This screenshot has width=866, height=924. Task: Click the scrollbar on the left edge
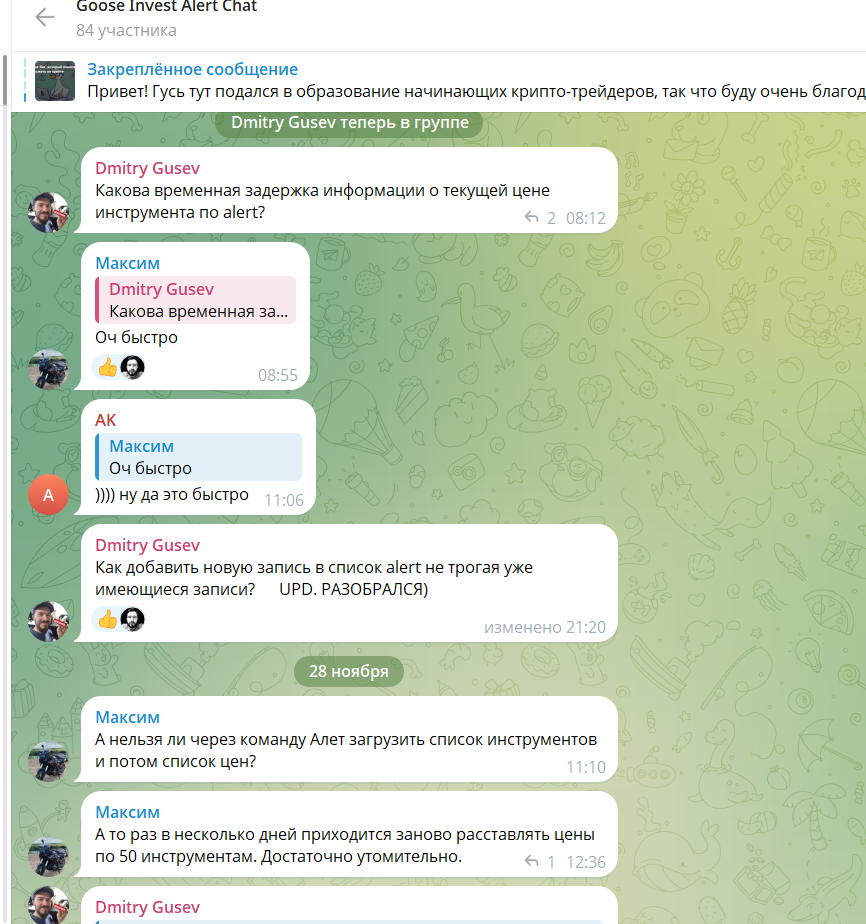[5, 80]
